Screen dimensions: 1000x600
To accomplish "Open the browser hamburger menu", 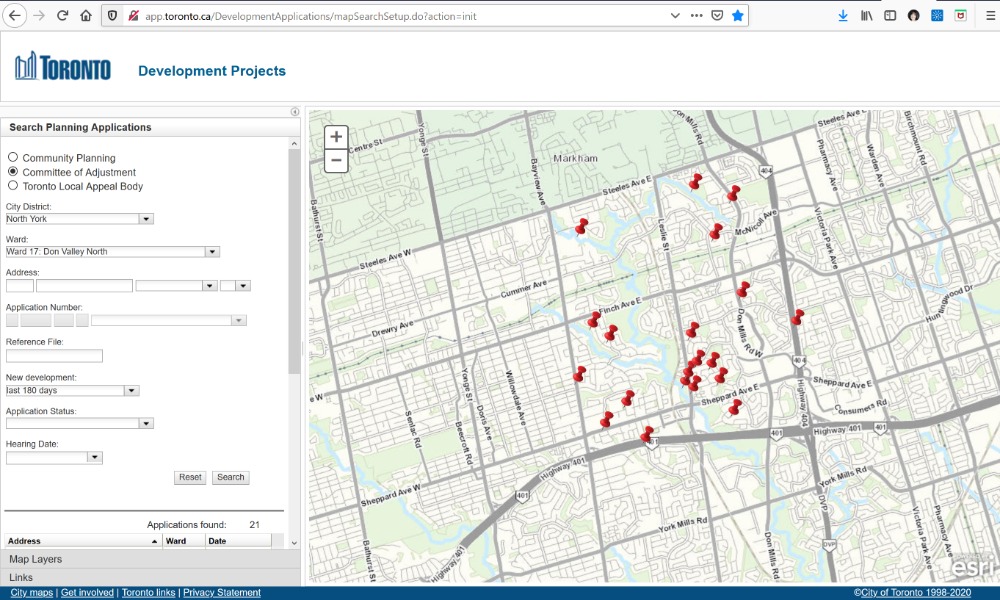I will [990, 16].
